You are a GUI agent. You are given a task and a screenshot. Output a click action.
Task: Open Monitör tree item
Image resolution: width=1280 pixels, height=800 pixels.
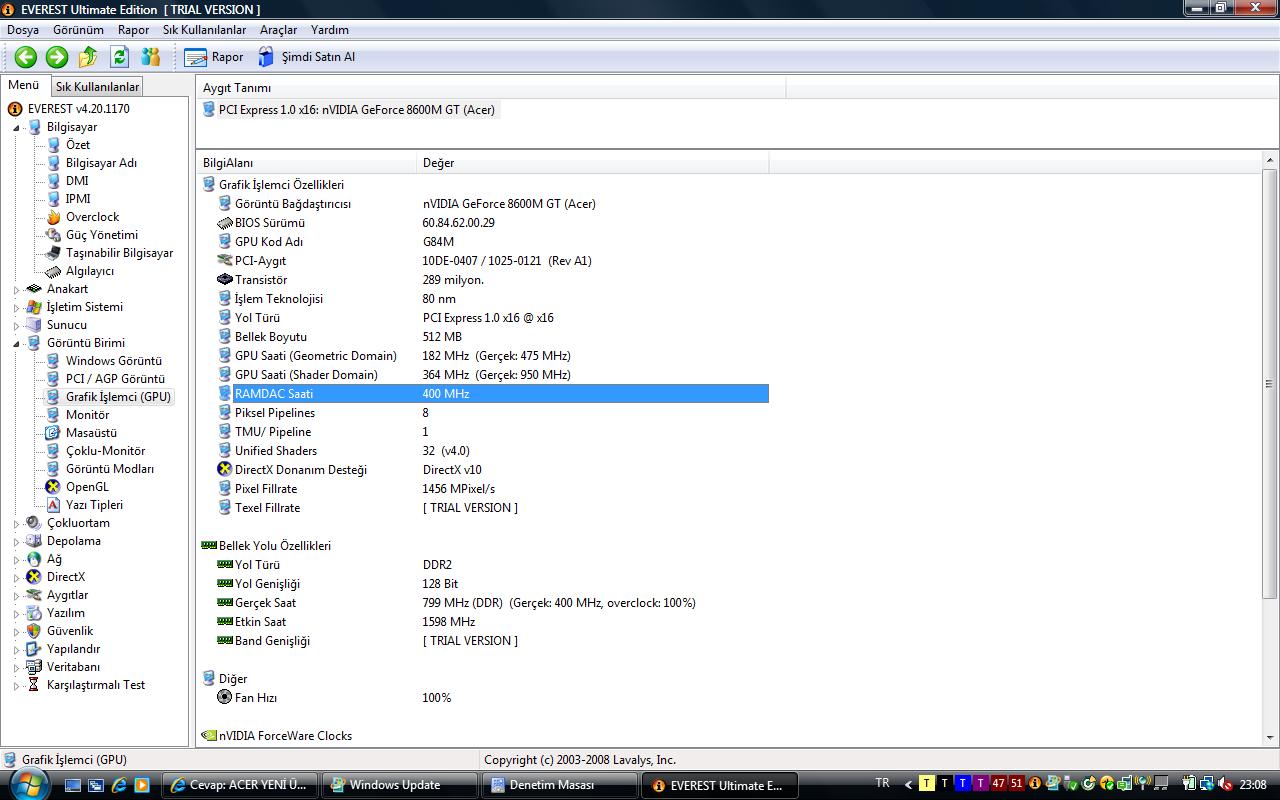[x=88, y=415]
